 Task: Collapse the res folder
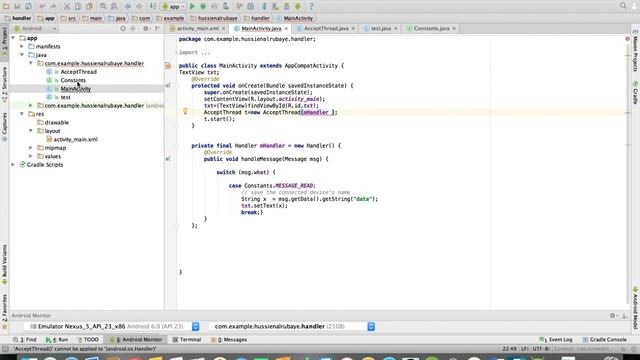[22, 114]
